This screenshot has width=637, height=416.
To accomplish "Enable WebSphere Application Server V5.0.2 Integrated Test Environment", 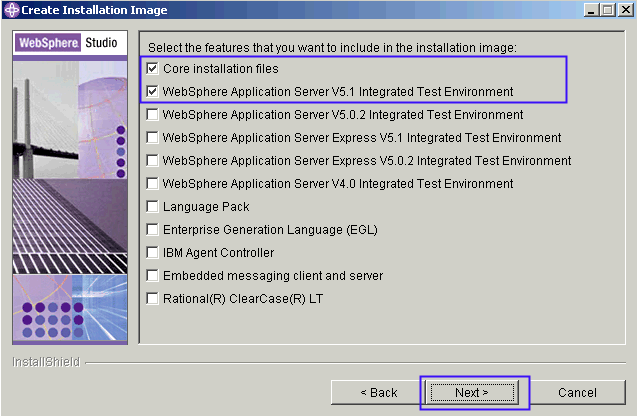I will click(152, 115).
